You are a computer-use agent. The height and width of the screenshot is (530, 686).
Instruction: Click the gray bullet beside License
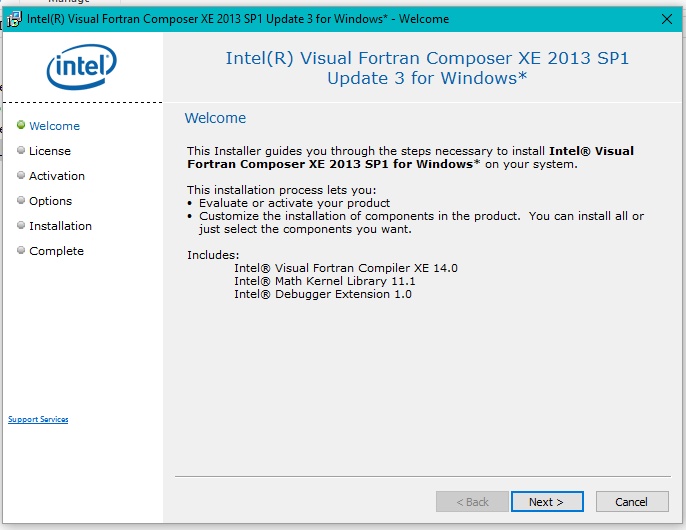tap(21, 150)
